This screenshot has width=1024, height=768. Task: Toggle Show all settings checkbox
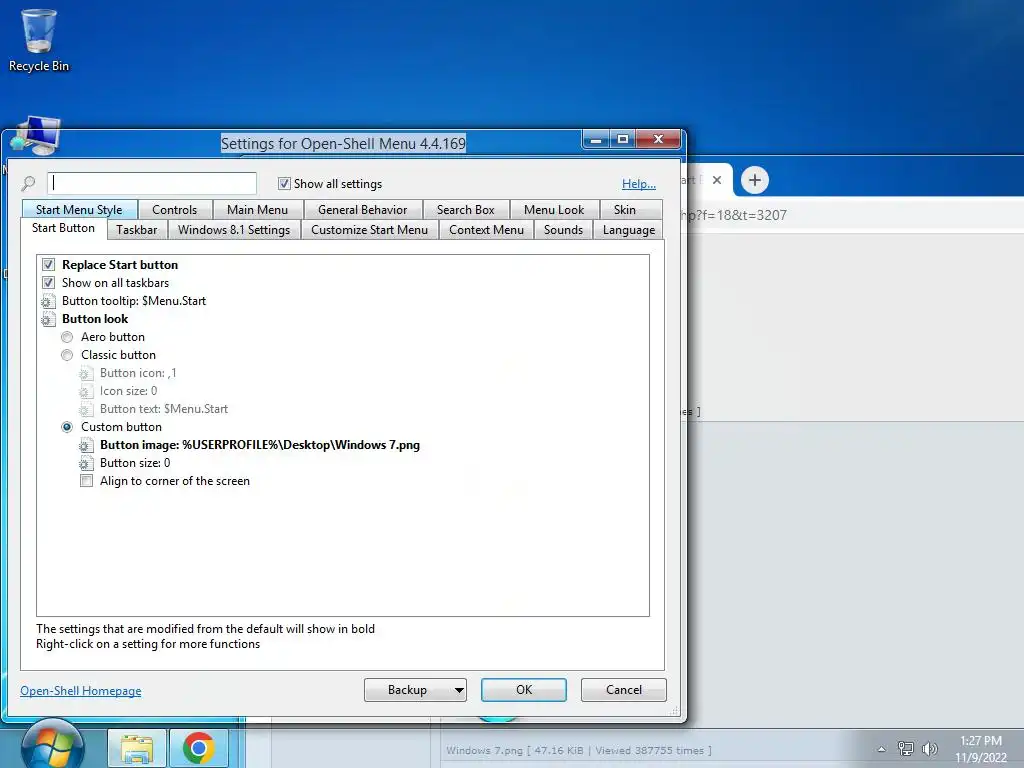284,184
